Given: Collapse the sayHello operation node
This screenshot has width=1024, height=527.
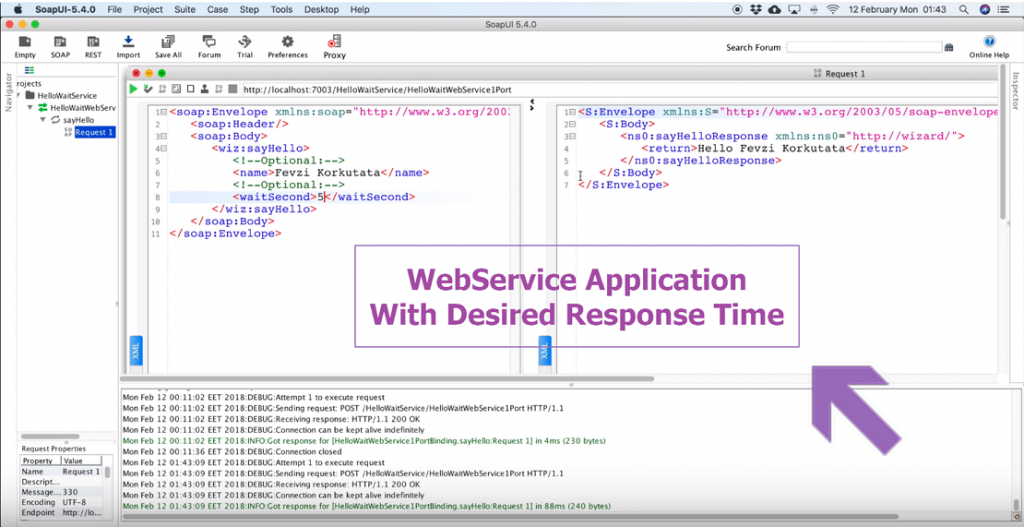Looking at the screenshot, I should [x=42, y=120].
